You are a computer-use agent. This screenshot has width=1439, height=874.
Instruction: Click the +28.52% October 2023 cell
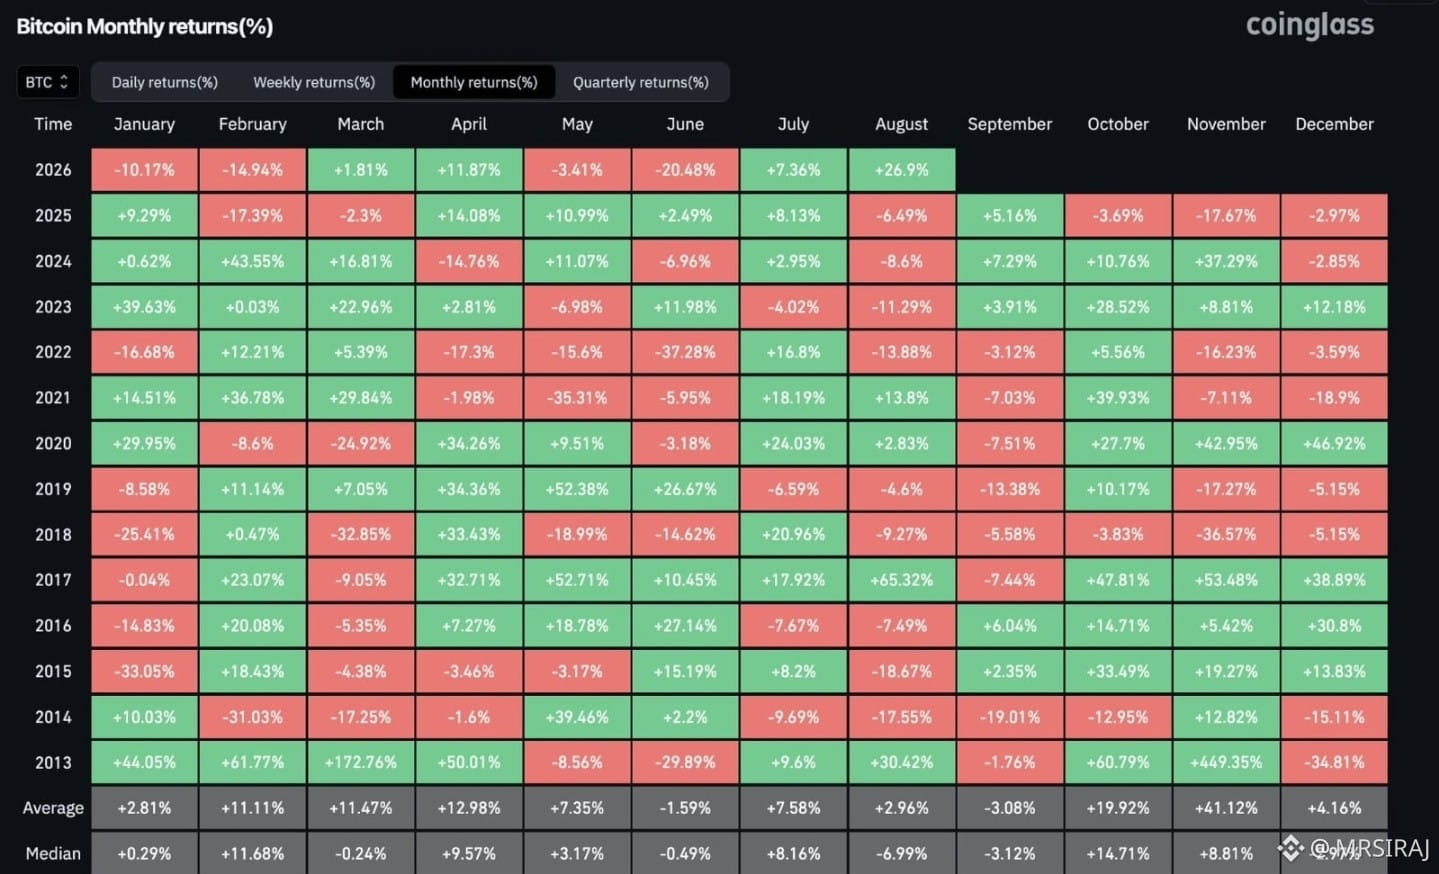(x=1118, y=307)
